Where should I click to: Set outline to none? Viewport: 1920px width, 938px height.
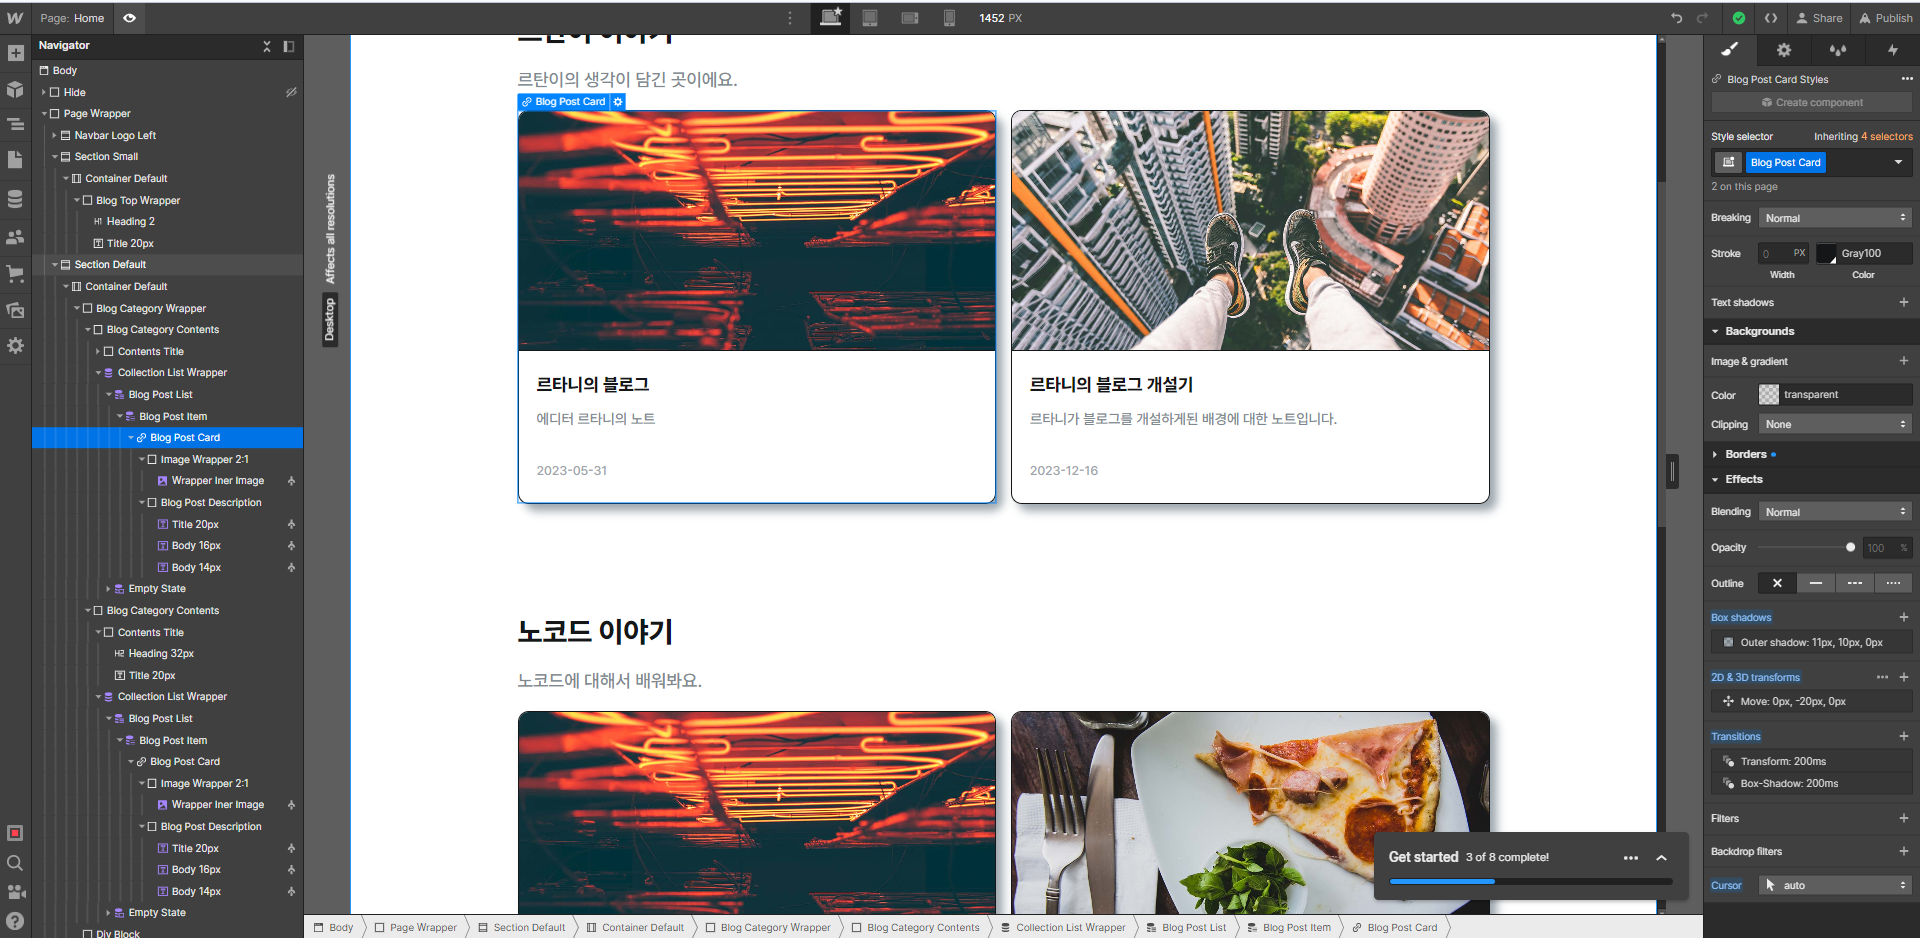pos(1777,583)
